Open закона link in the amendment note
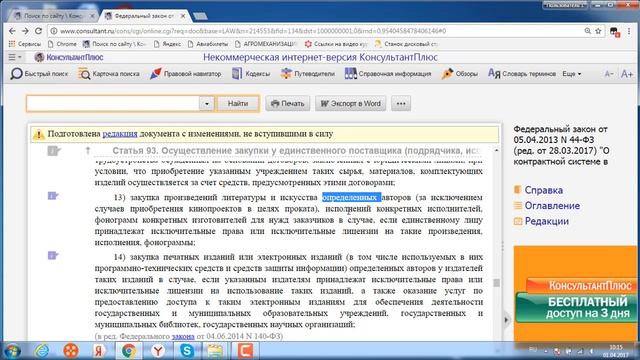Screen dimensions: 640x360 [x=183, y=336]
